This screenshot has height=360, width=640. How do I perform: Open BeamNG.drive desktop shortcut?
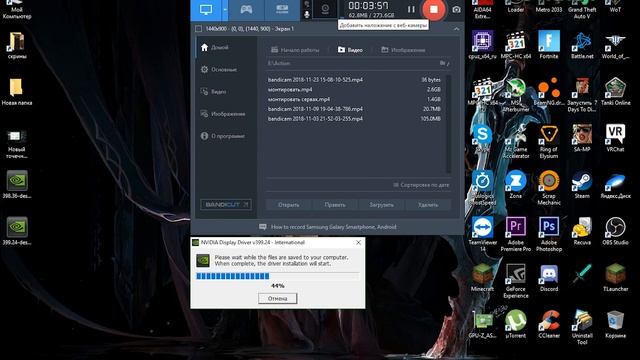click(x=549, y=91)
